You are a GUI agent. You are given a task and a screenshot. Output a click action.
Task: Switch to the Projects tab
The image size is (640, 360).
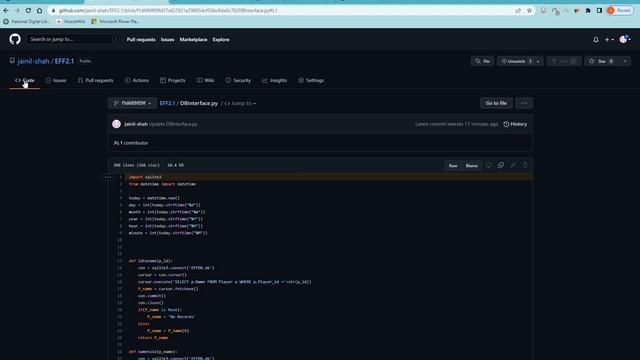(x=173, y=80)
